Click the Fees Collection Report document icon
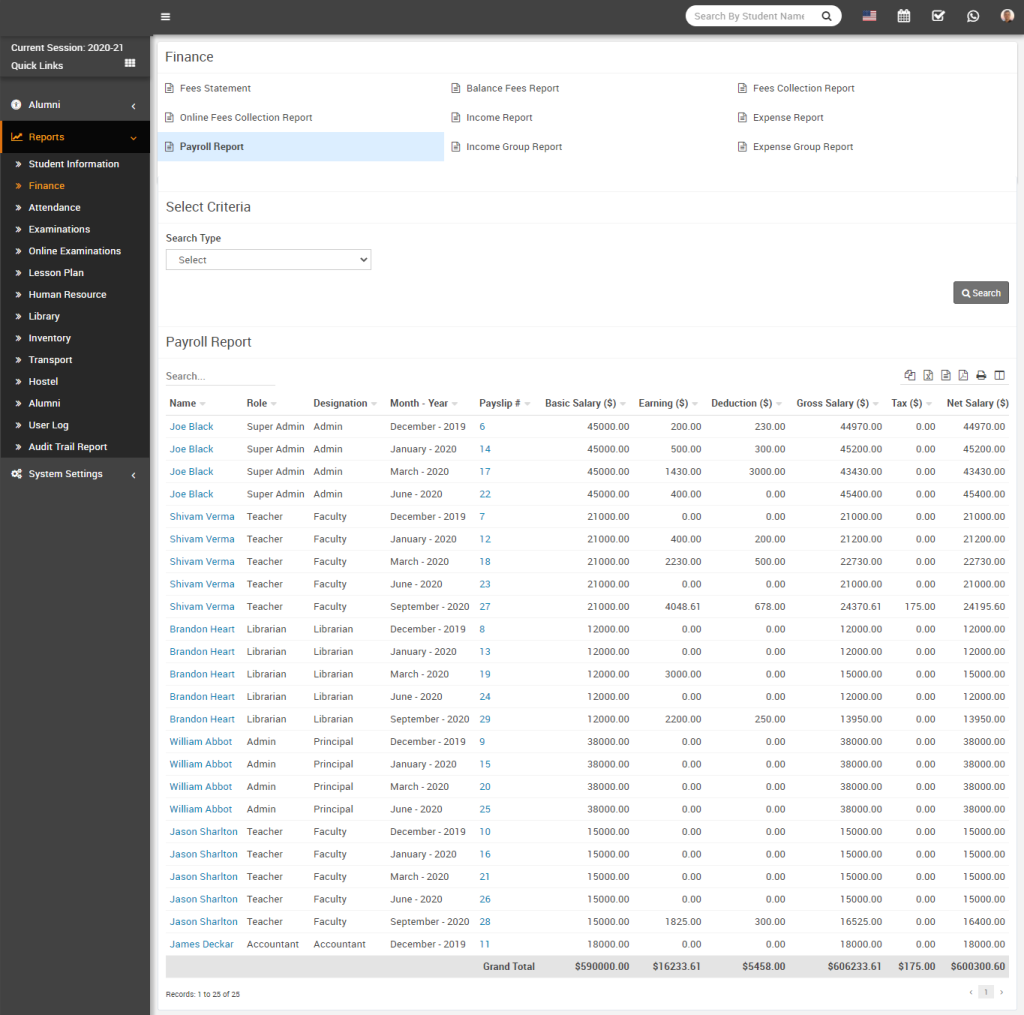The height and width of the screenshot is (1015, 1024). (743, 88)
